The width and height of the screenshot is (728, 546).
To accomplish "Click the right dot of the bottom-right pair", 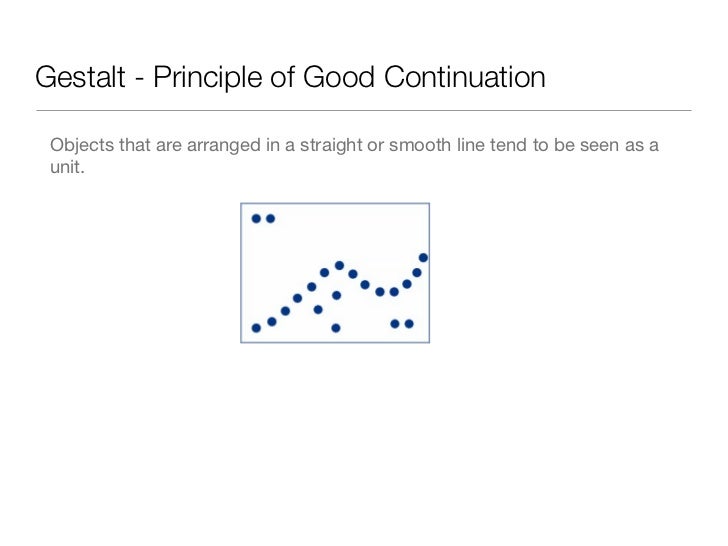I will coord(409,323).
